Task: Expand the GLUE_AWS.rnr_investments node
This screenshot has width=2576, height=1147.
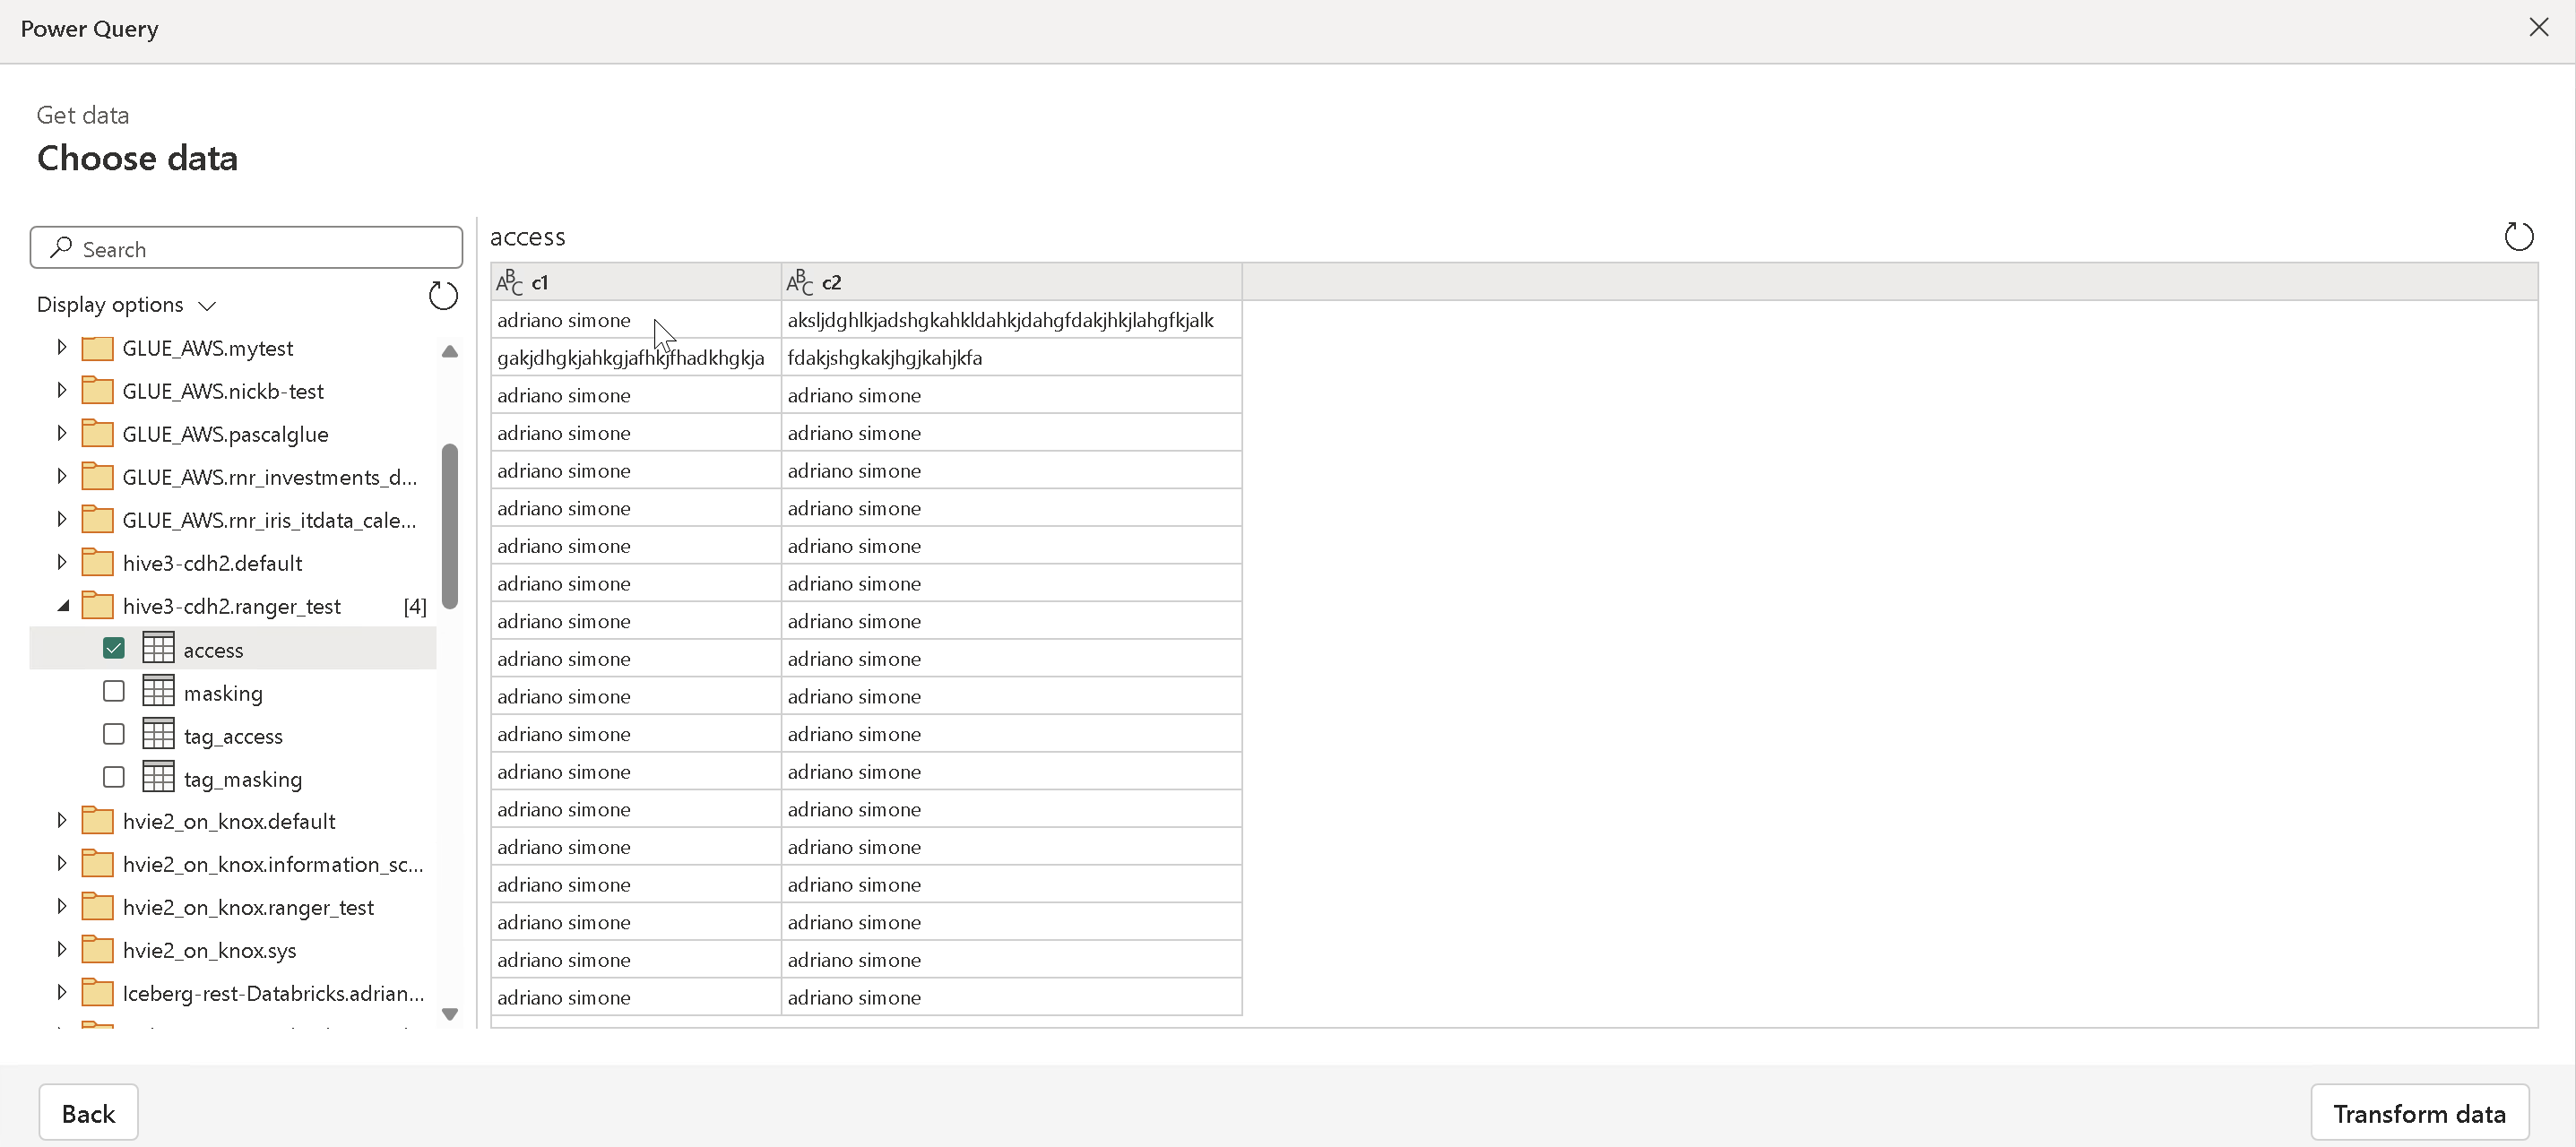Action: [61, 477]
